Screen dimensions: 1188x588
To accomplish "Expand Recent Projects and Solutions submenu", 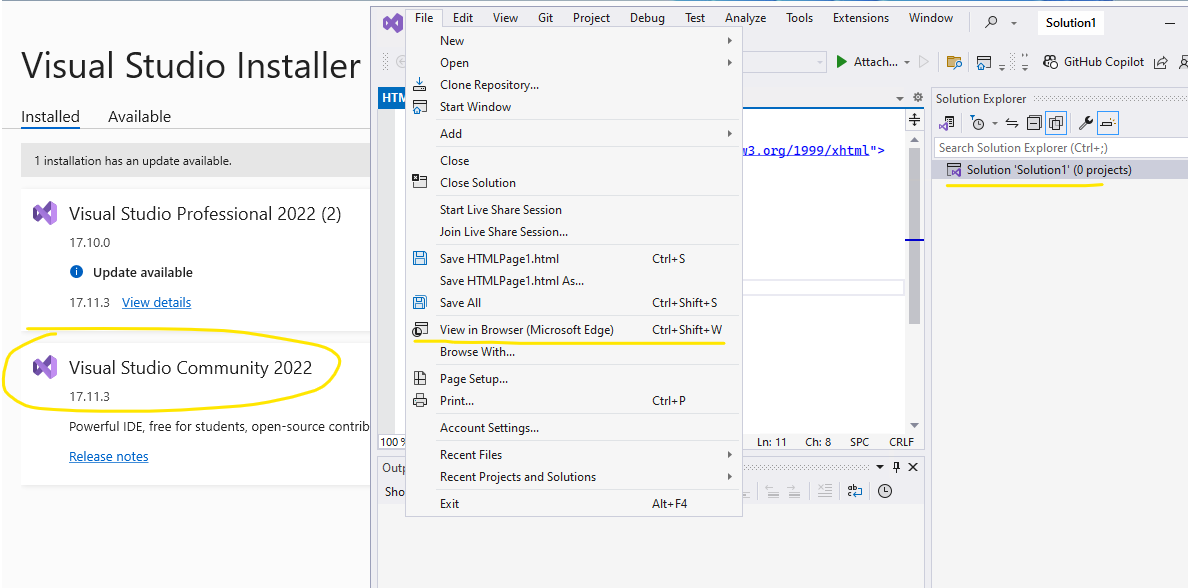I will (x=730, y=477).
